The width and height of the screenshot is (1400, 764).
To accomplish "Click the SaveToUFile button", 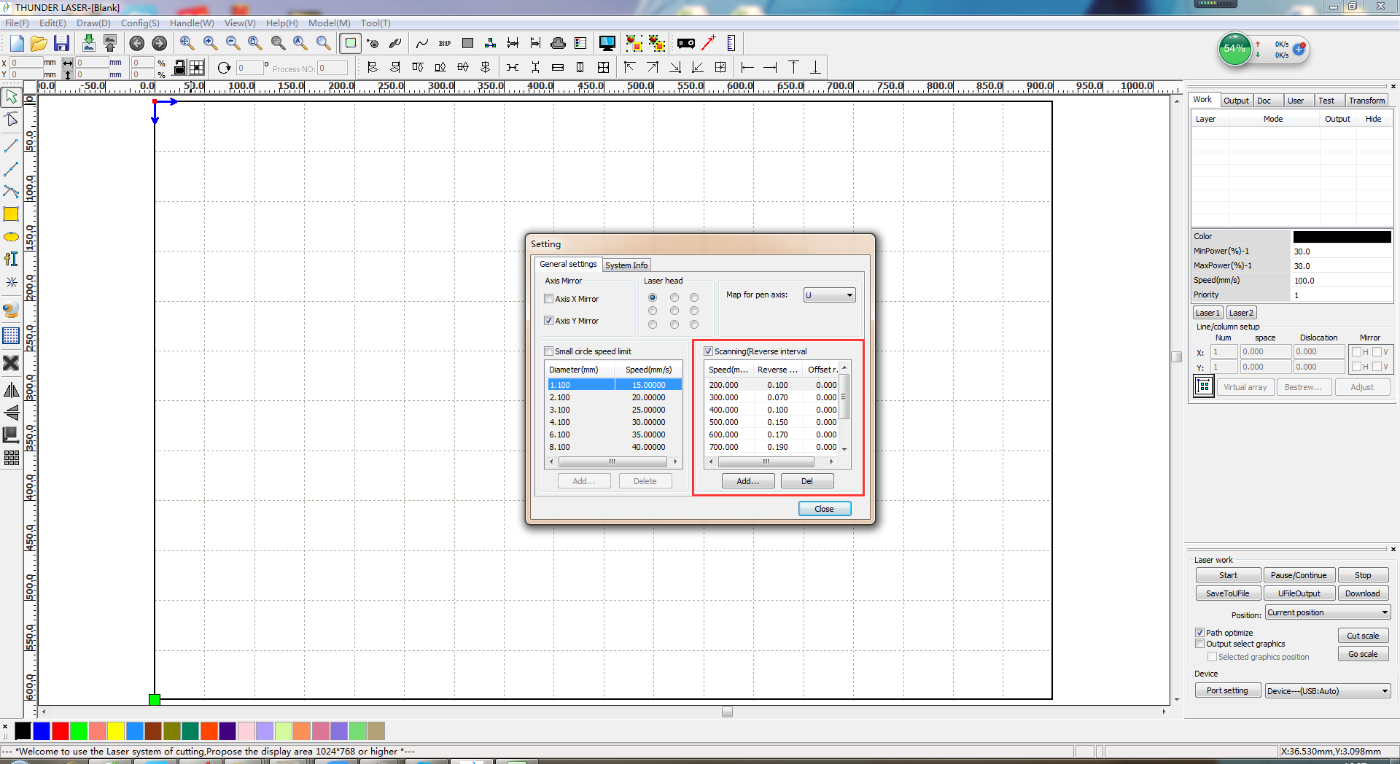I will [x=1228, y=593].
